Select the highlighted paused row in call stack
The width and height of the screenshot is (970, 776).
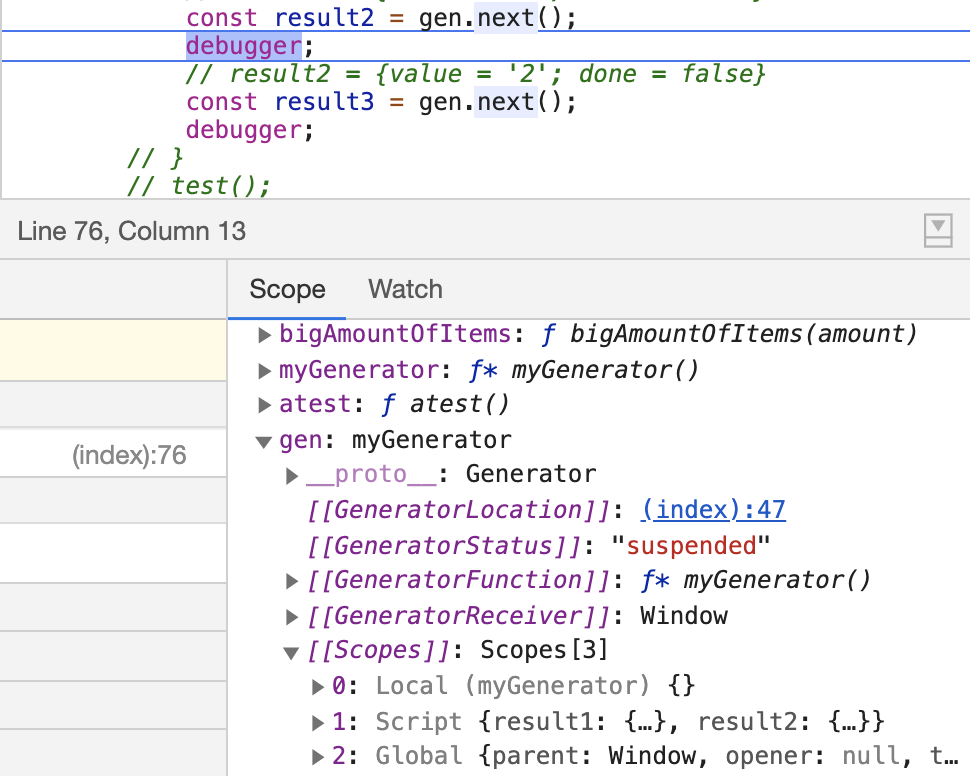[113, 350]
